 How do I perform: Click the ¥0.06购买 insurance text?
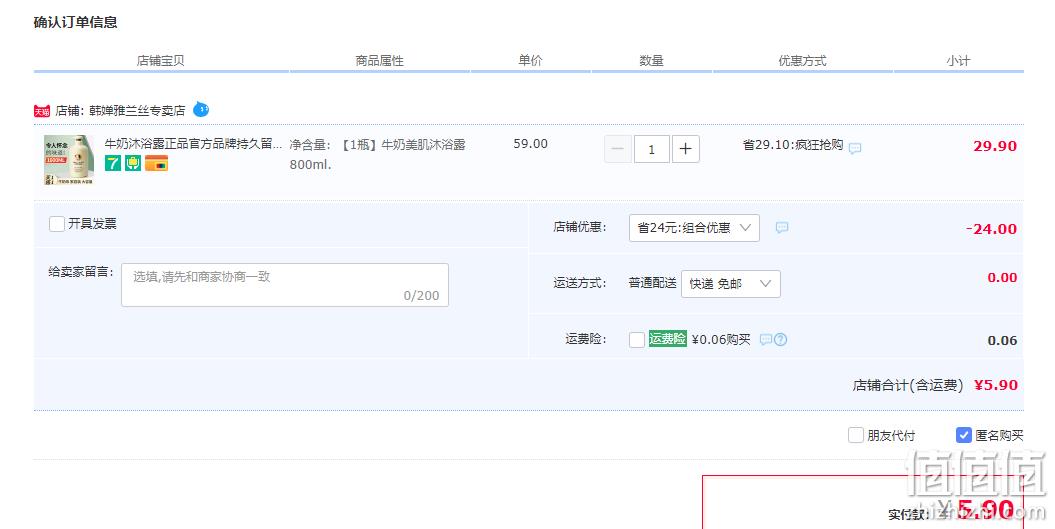[x=721, y=340]
